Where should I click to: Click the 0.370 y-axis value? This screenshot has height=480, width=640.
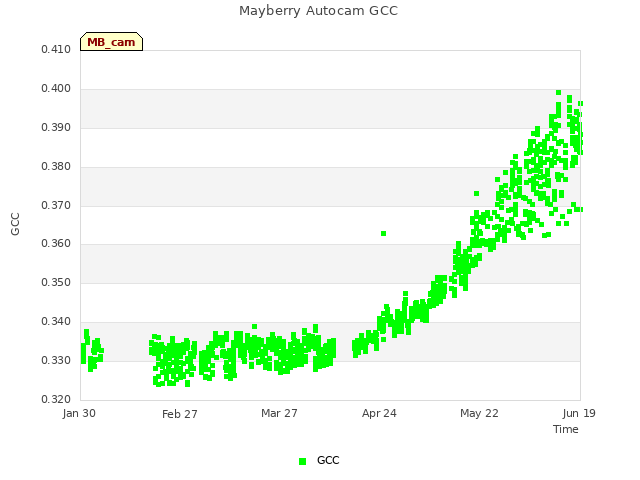click(x=56, y=205)
